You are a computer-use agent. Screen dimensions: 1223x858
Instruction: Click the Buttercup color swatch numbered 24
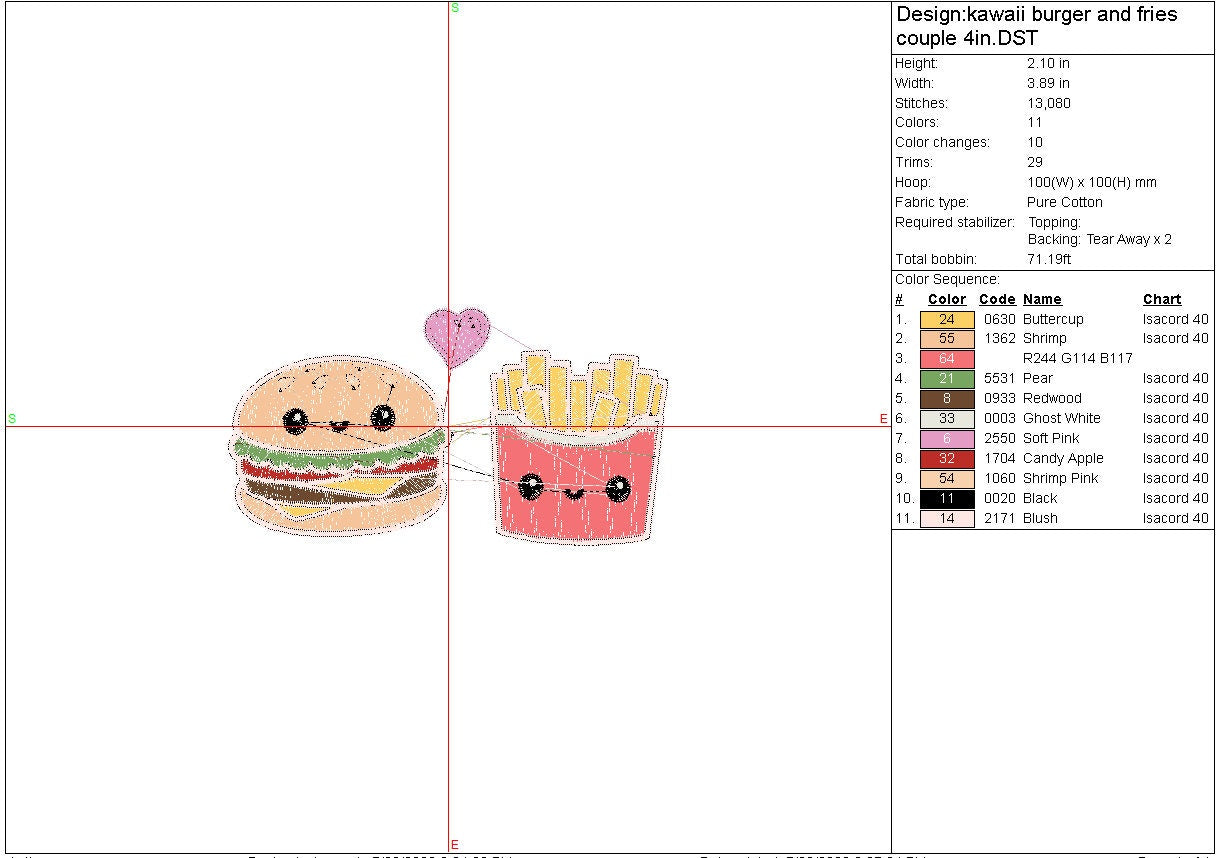pos(946,319)
